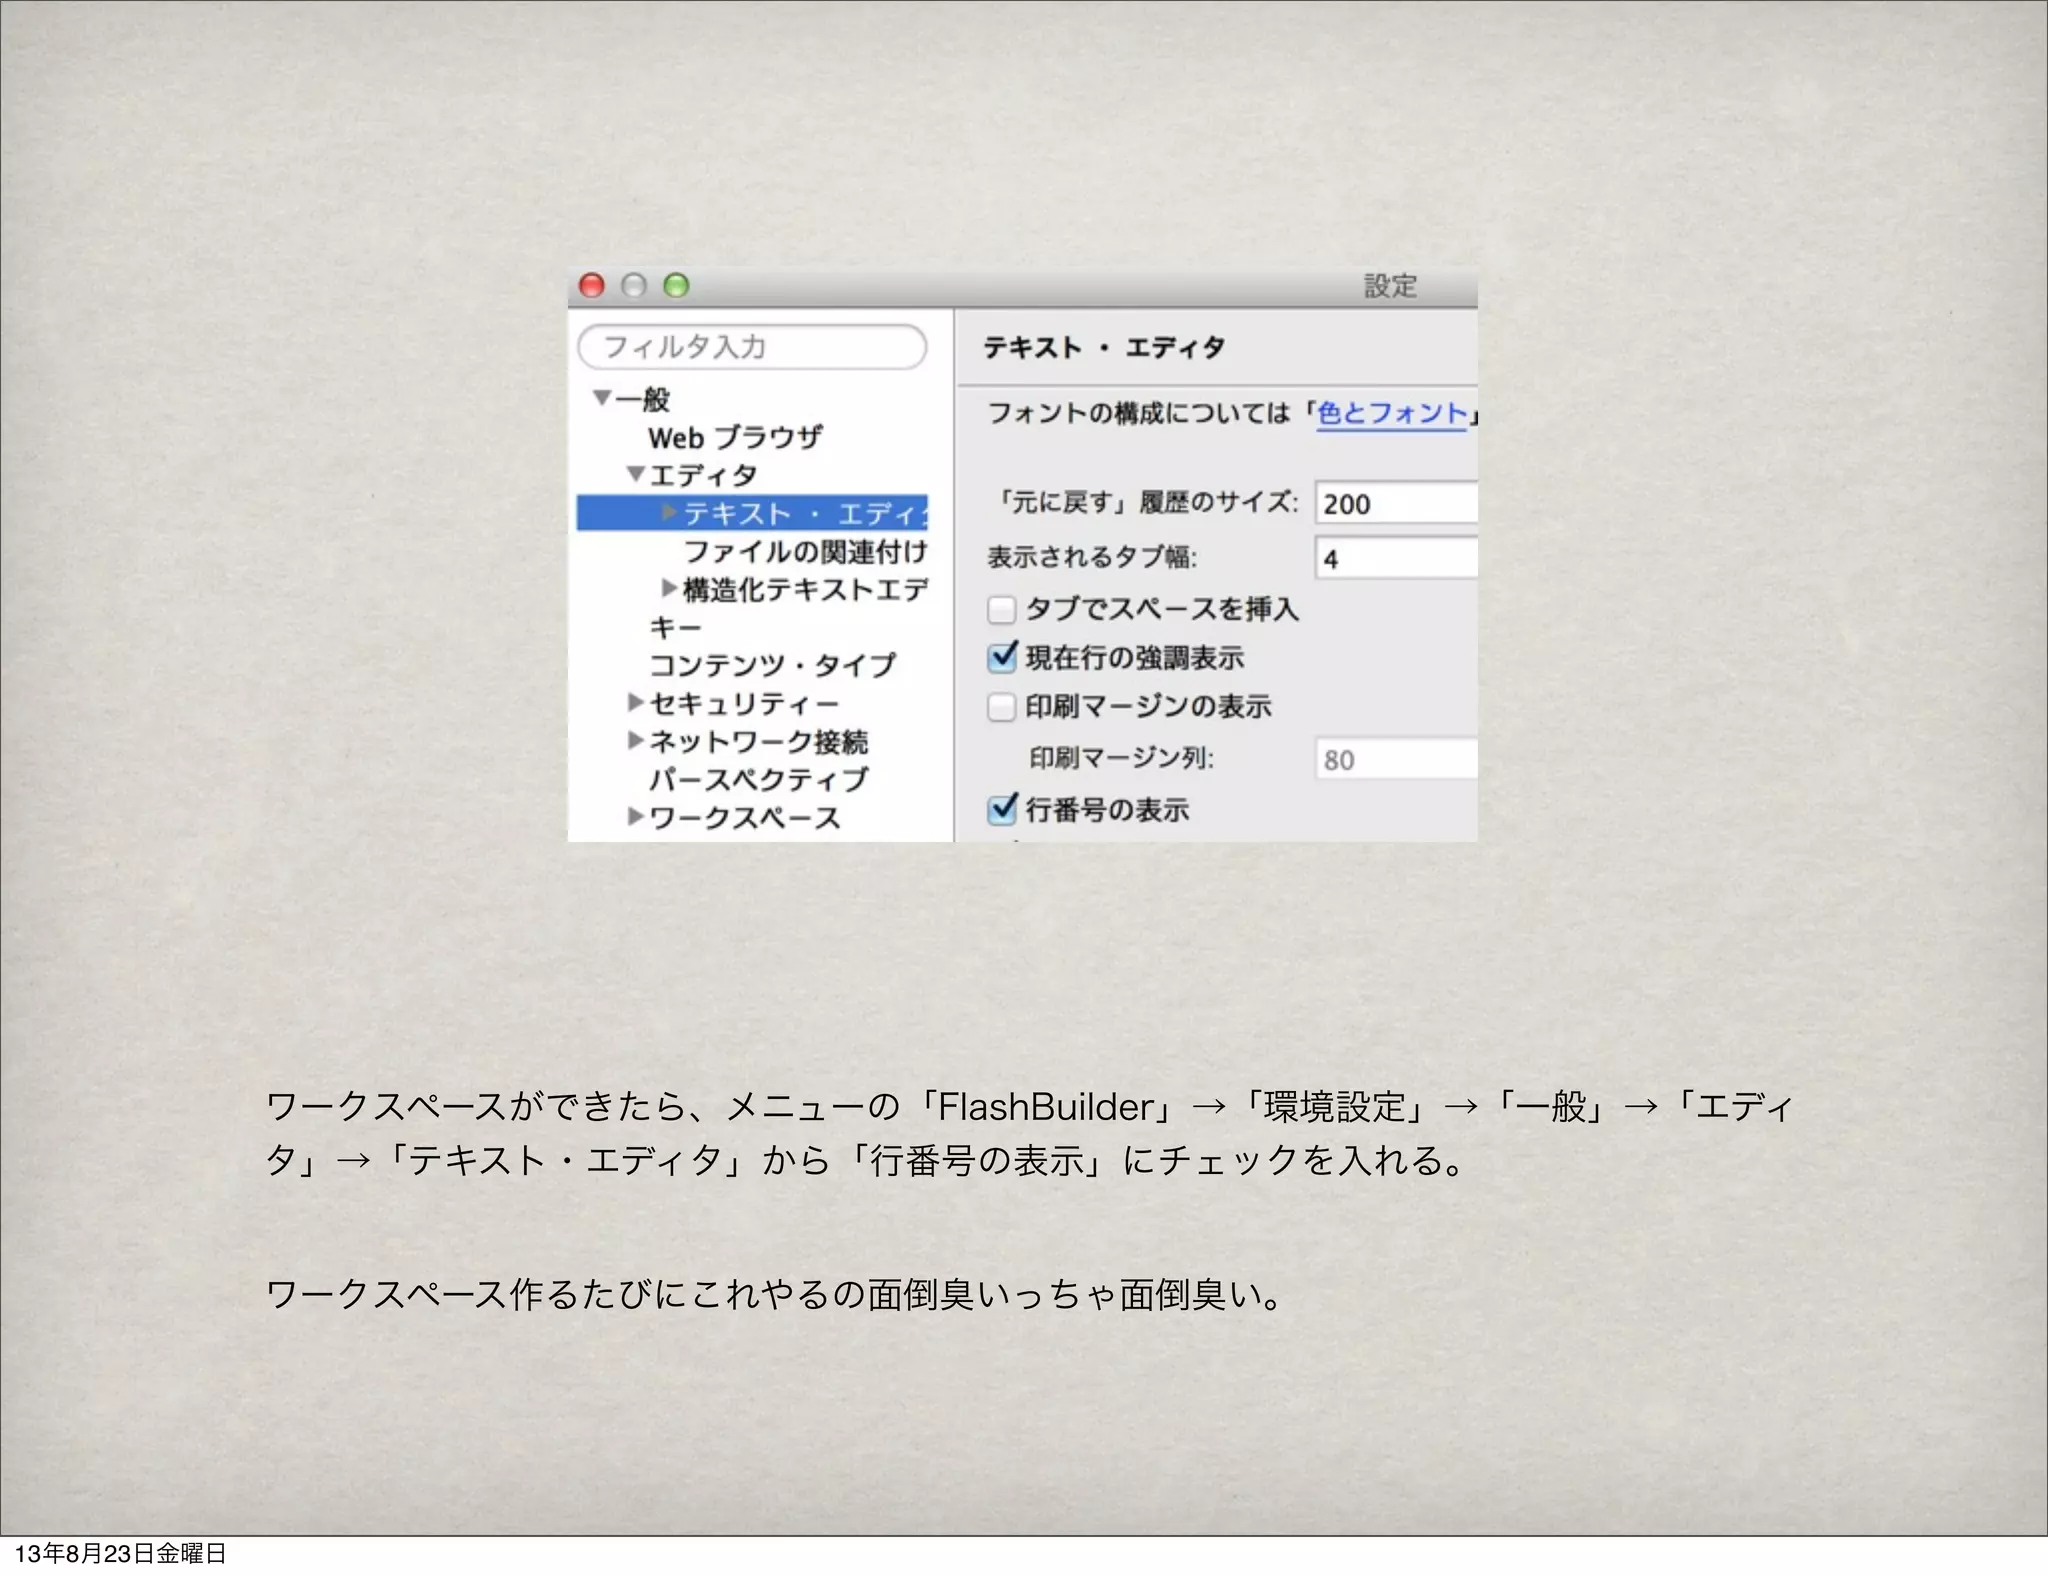Image resolution: width=2048 pixels, height=1576 pixels.
Task: Select パースペクティブ tree item
Action: [x=758, y=779]
